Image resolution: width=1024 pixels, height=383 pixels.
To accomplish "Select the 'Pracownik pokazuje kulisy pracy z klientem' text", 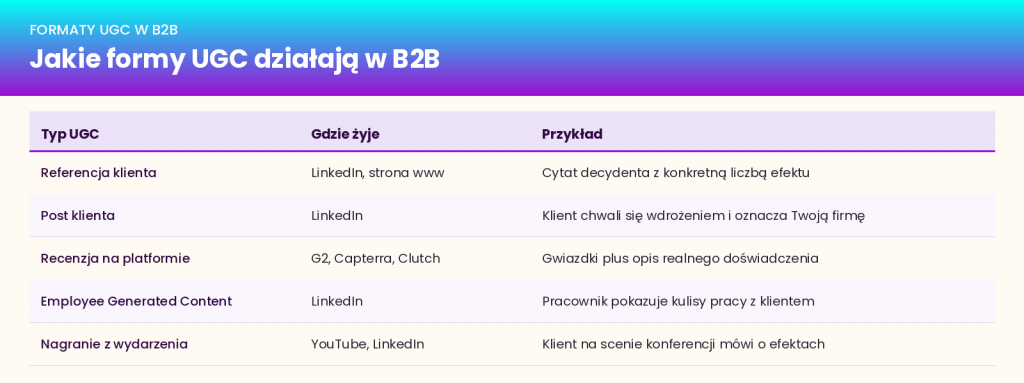I will [678, 302].
